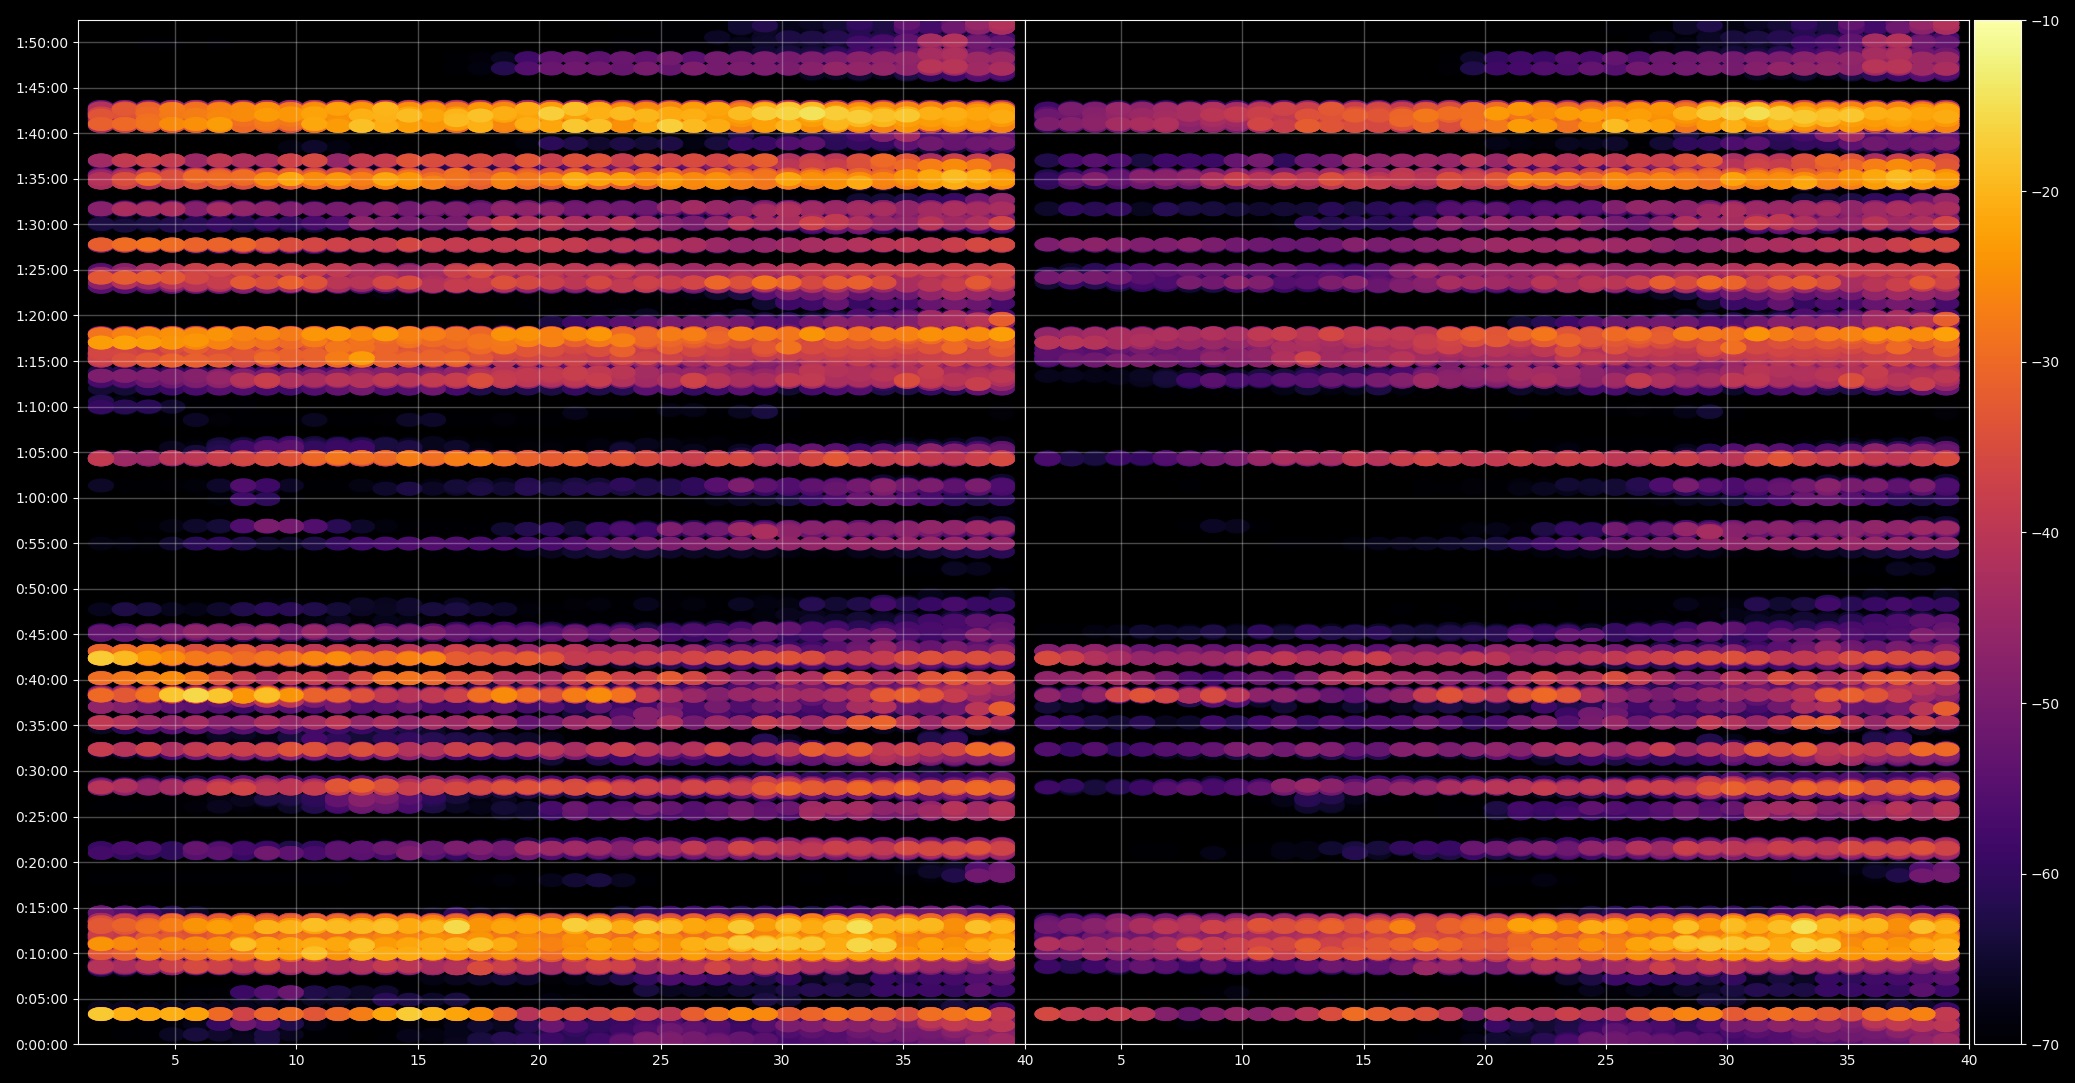2075x1083 pixels.
Task: Click the 1:50:00 y-axis tick label
Action: pyautogui.click(x=41, y=42)
